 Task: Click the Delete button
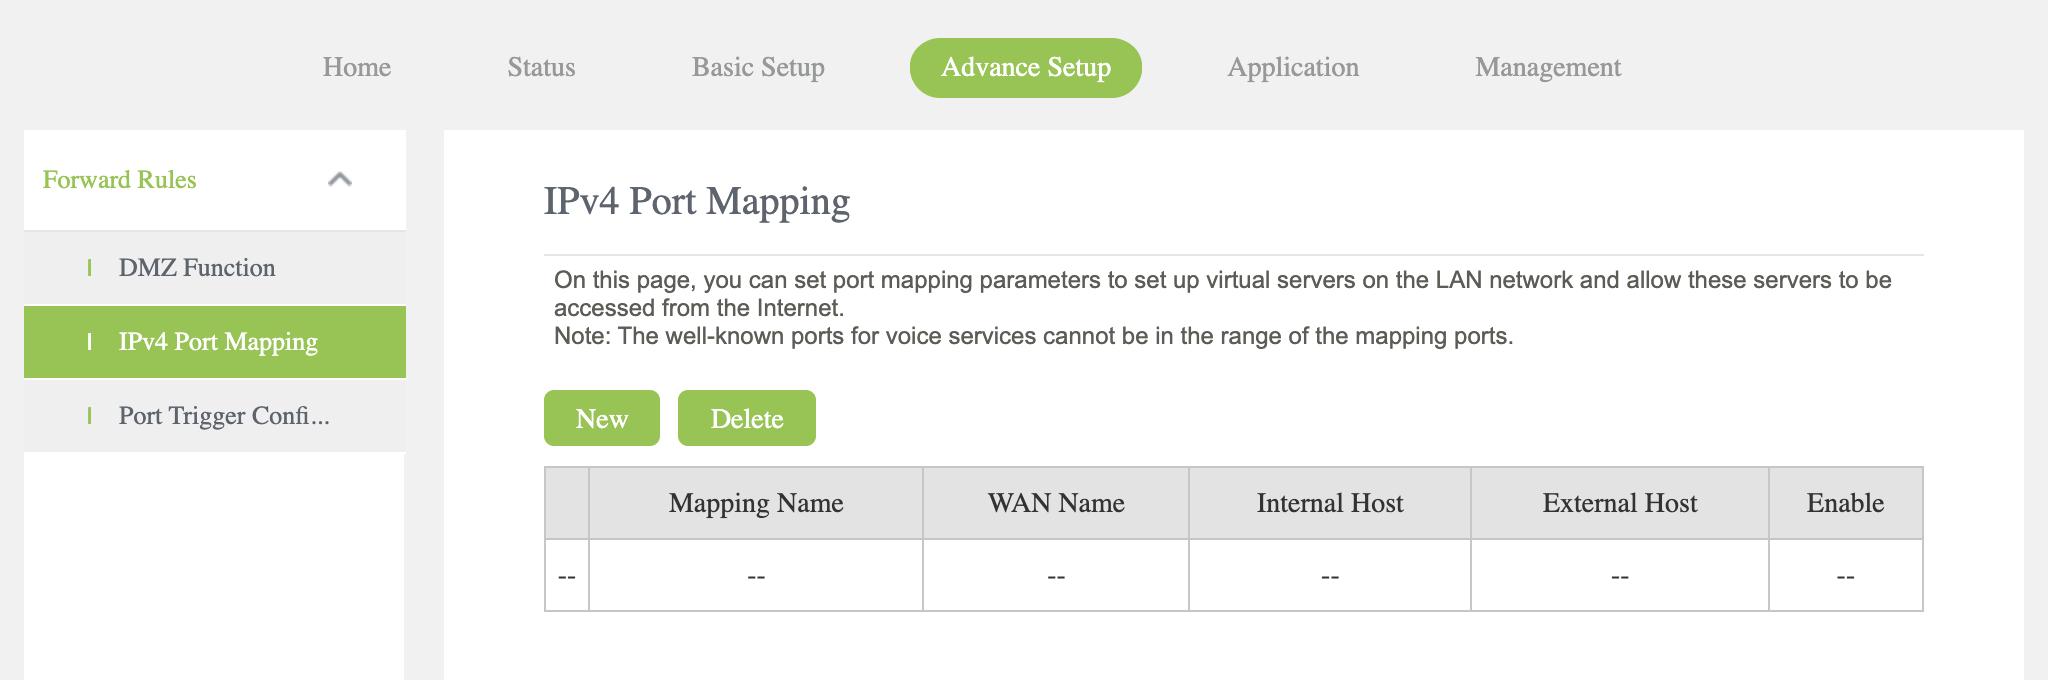click(747, 418)
